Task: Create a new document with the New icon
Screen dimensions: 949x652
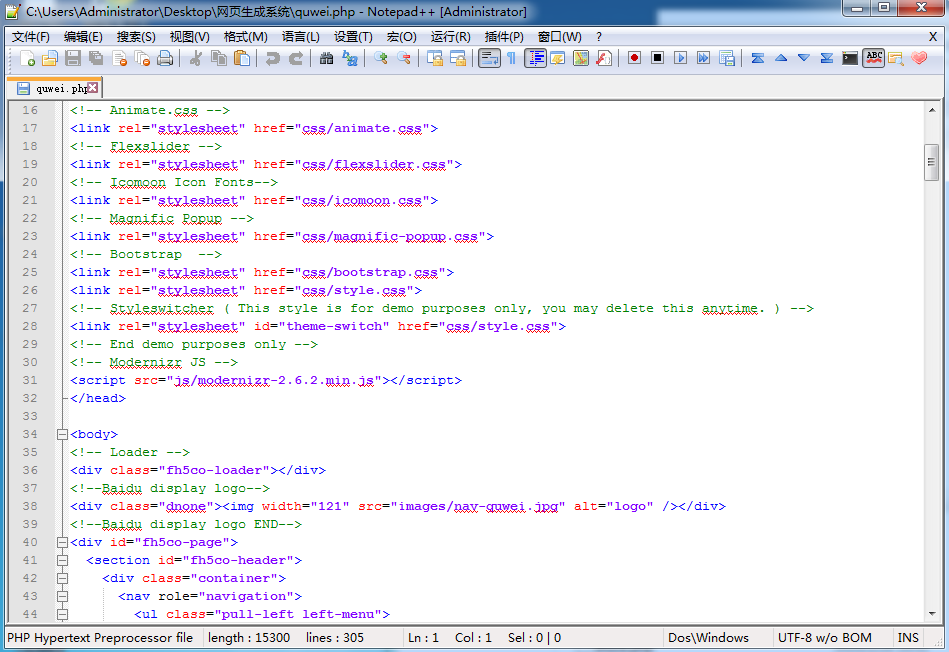Action: 27,58
